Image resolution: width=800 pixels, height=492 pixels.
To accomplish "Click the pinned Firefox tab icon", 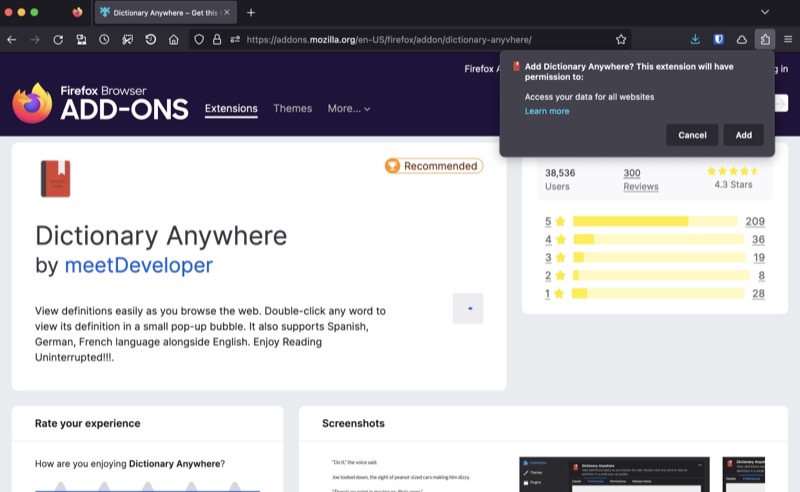I will (x=77, y=12).
